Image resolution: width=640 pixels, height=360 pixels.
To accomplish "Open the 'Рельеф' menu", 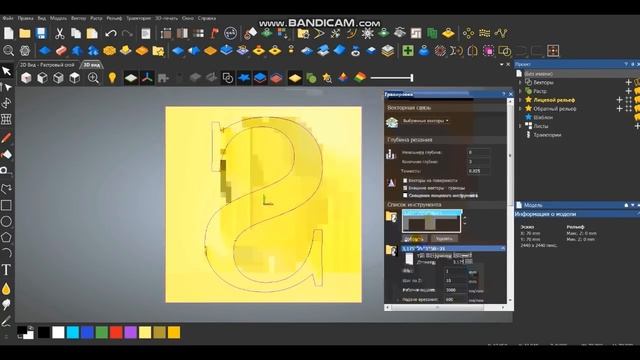I will click(114, 18).
